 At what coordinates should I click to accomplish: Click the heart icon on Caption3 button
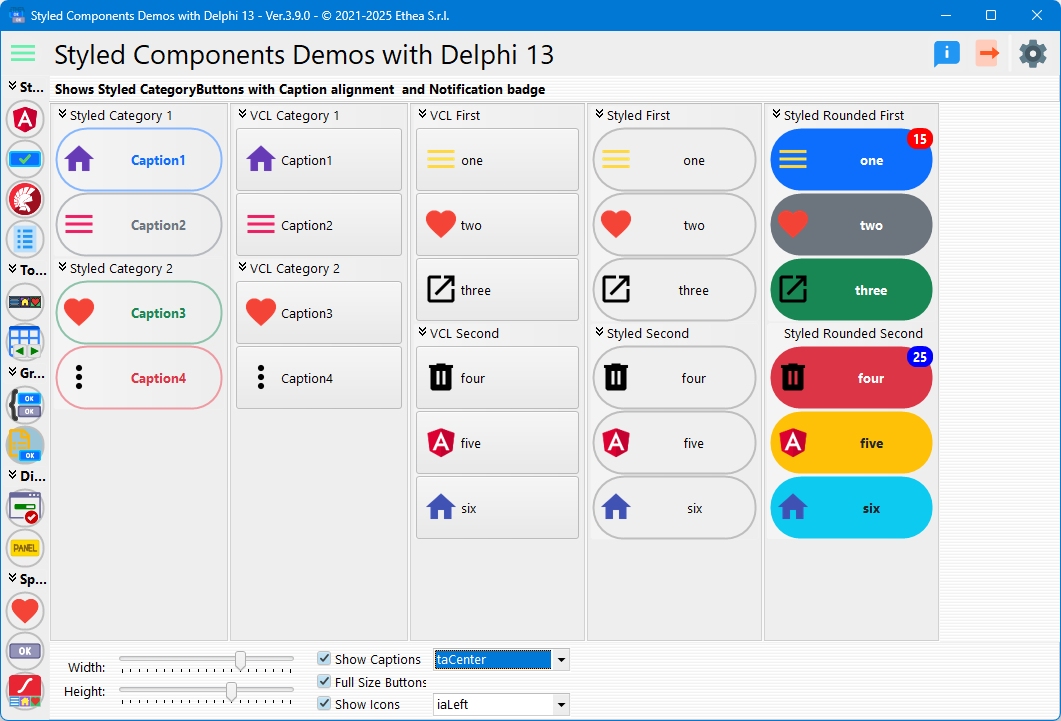81,312
